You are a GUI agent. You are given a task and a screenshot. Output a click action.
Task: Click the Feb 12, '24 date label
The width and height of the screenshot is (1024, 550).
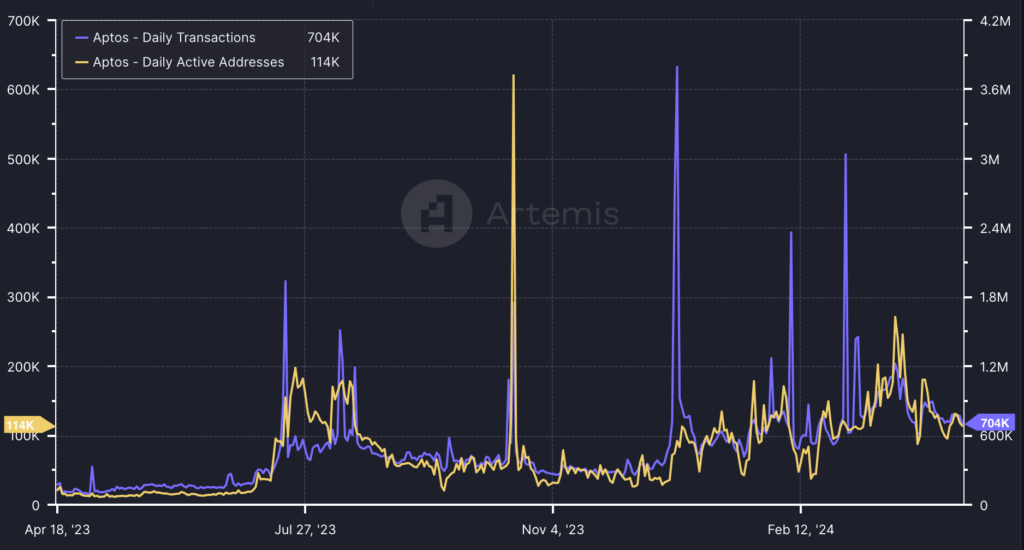tap(800, 530)
